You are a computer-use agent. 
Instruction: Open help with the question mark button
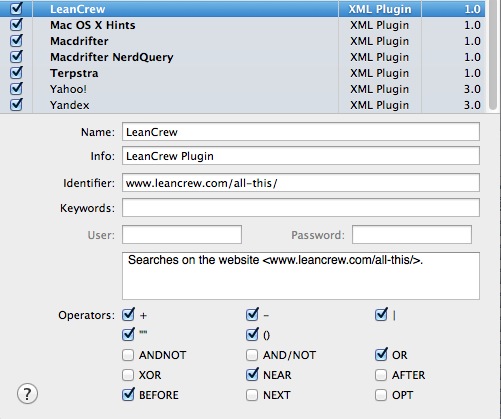click(27, 394)
